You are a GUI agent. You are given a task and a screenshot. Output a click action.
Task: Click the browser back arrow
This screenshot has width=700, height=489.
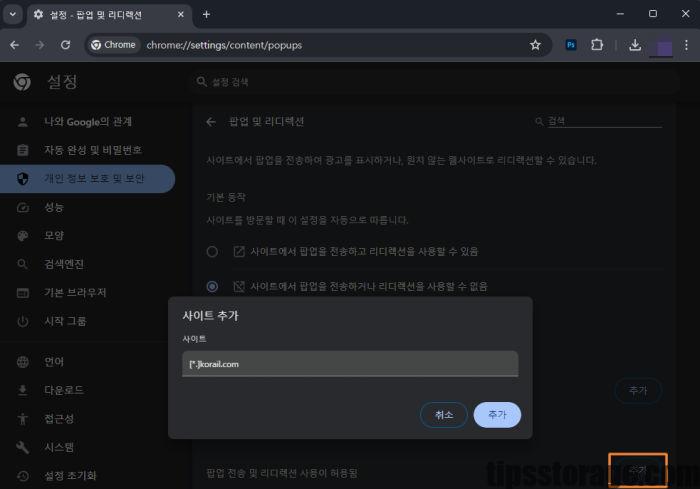point(14,45)
